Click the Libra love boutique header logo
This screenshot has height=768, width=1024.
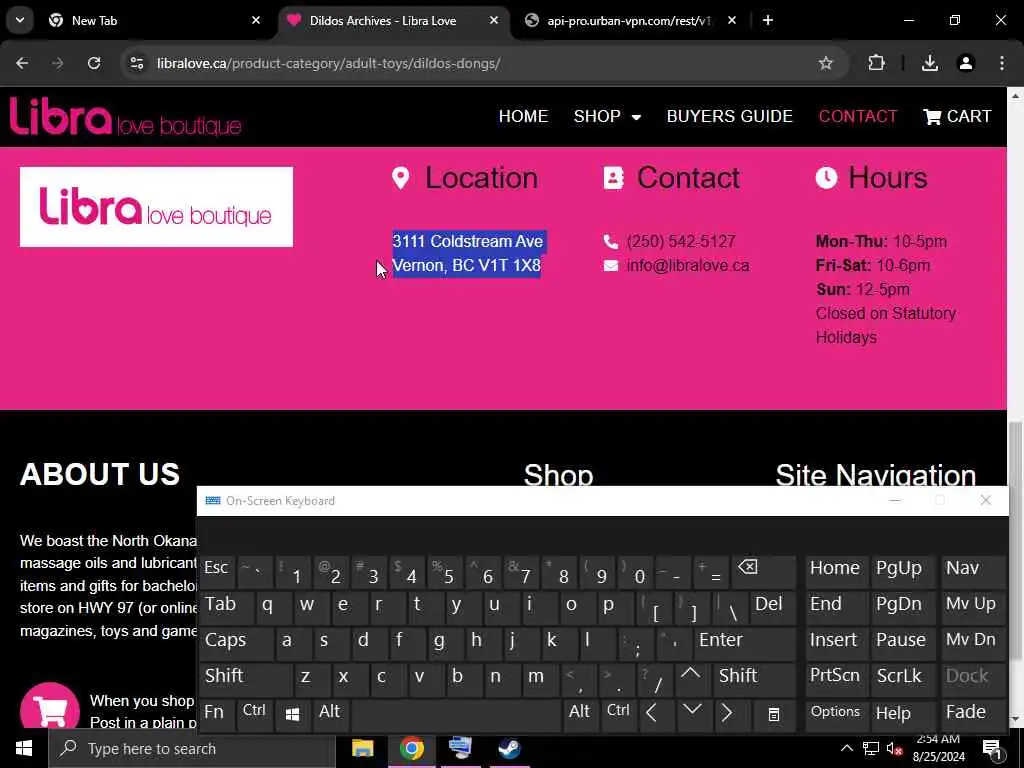pos(125,116)
